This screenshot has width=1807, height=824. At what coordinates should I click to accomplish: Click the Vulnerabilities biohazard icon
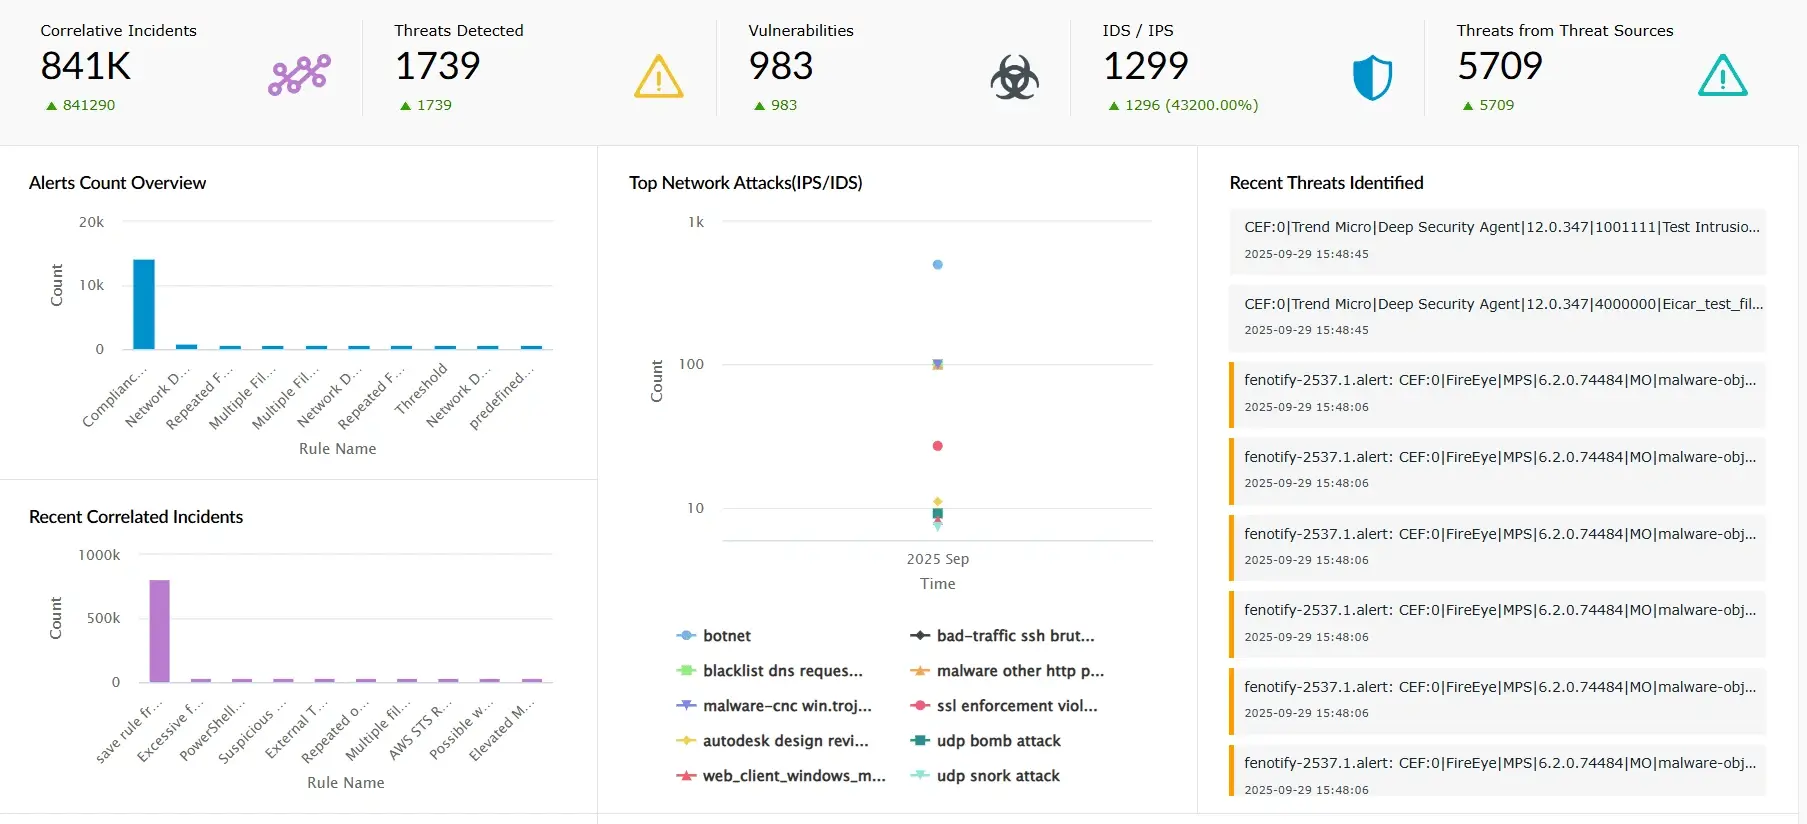click(x=1014, y=77)
